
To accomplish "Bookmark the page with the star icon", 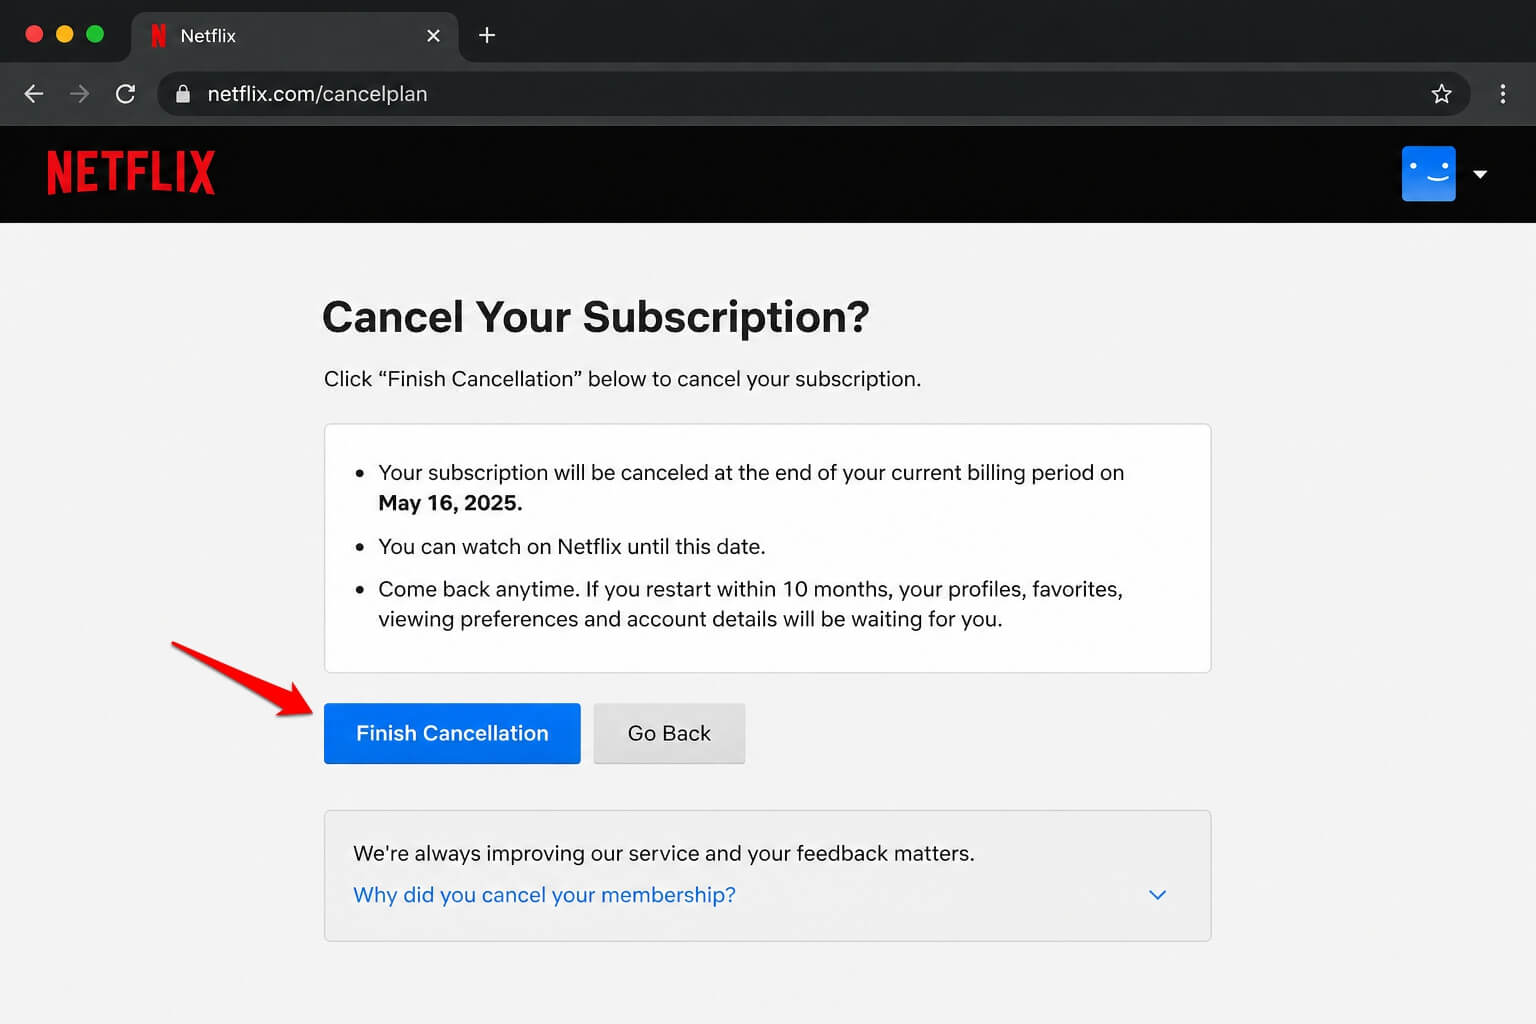I will coord(1441,93).
